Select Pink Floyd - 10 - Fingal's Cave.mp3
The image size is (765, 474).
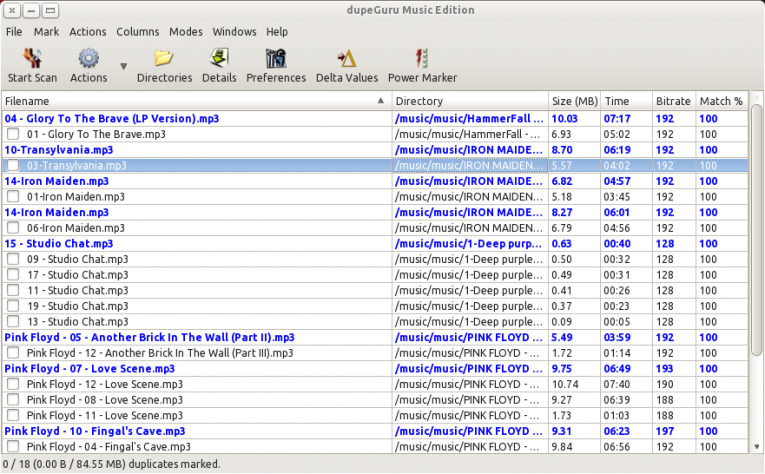(x=95, y=431)
